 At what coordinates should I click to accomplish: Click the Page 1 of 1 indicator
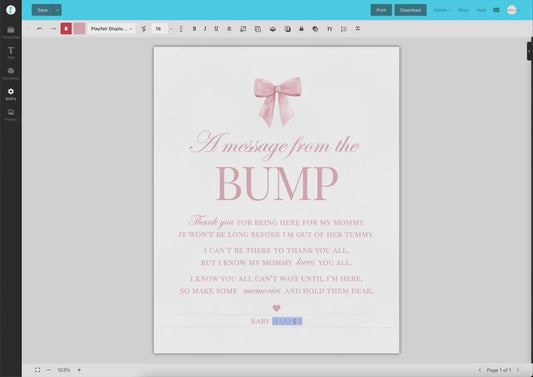click(499, 370)
